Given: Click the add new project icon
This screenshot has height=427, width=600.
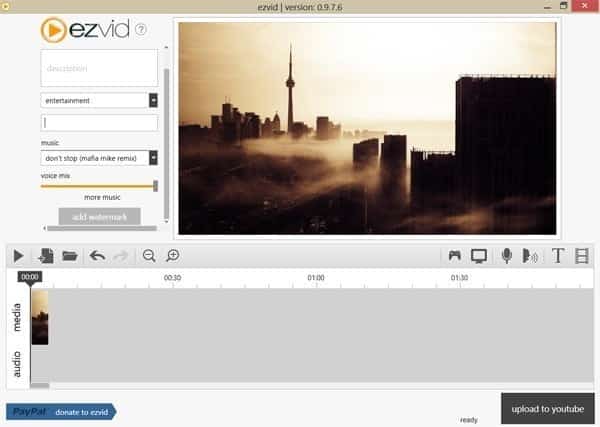Looking at the screenshot, I should click(x=46, y=256).
